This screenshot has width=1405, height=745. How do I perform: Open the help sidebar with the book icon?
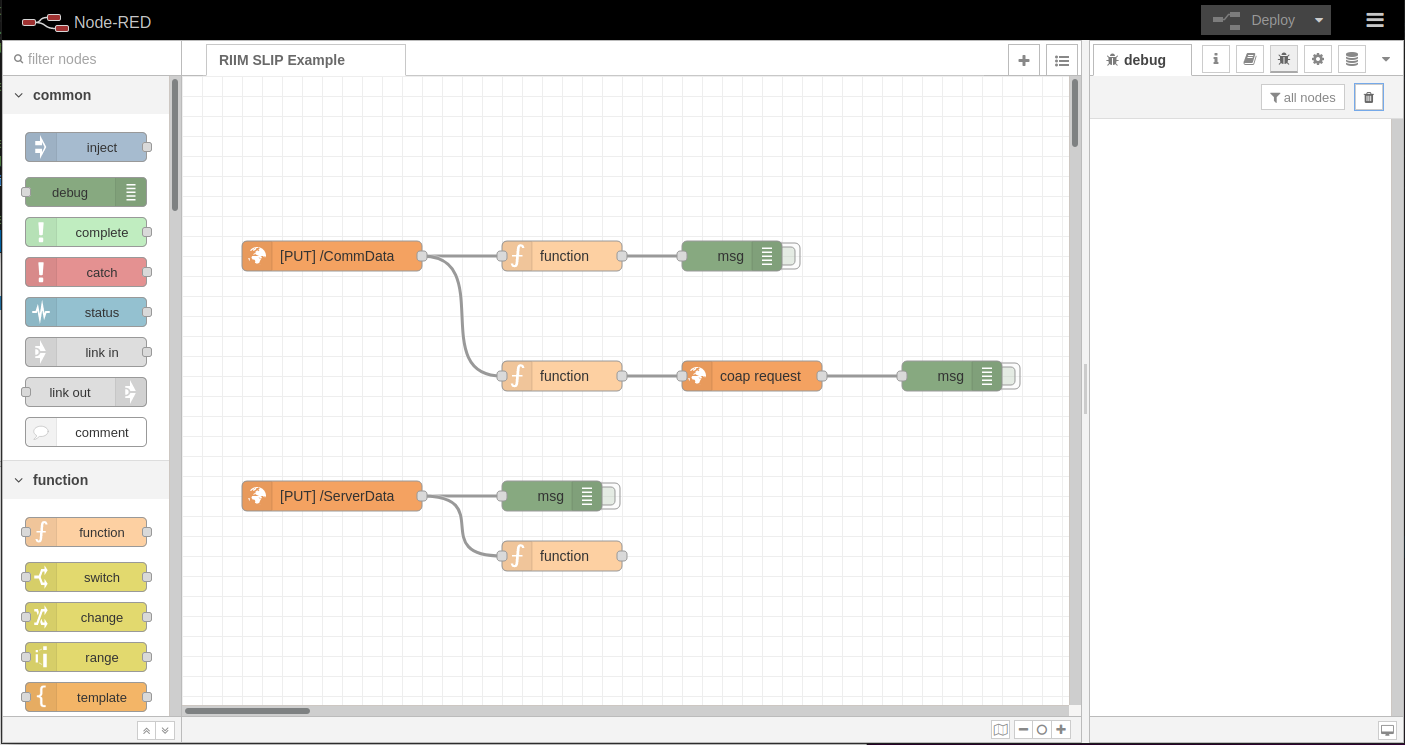point(1249,59)
